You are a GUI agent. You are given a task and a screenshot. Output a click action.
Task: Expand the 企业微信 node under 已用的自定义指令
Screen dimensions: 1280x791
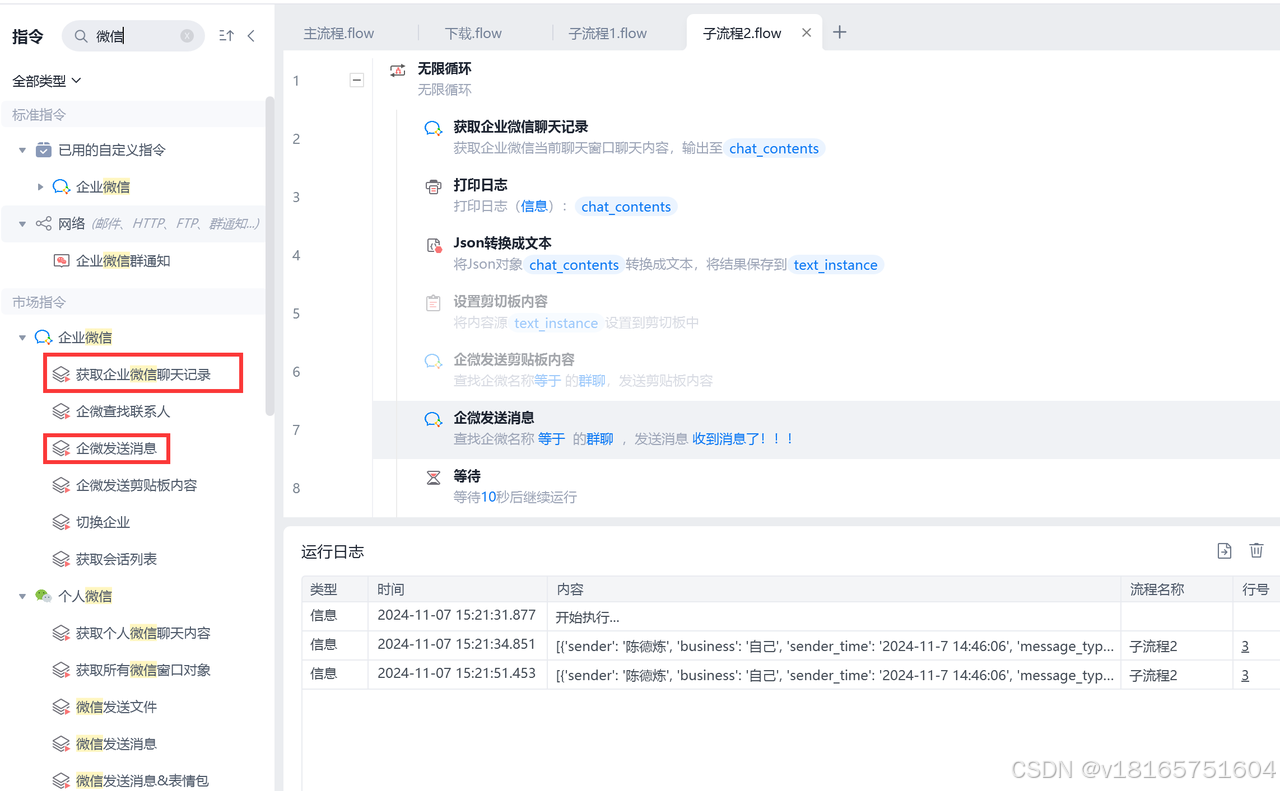[x=40, y=187]
